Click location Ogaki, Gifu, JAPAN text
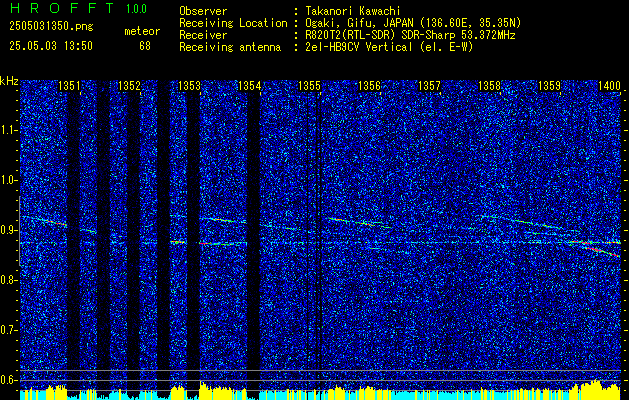 [412, 23]
